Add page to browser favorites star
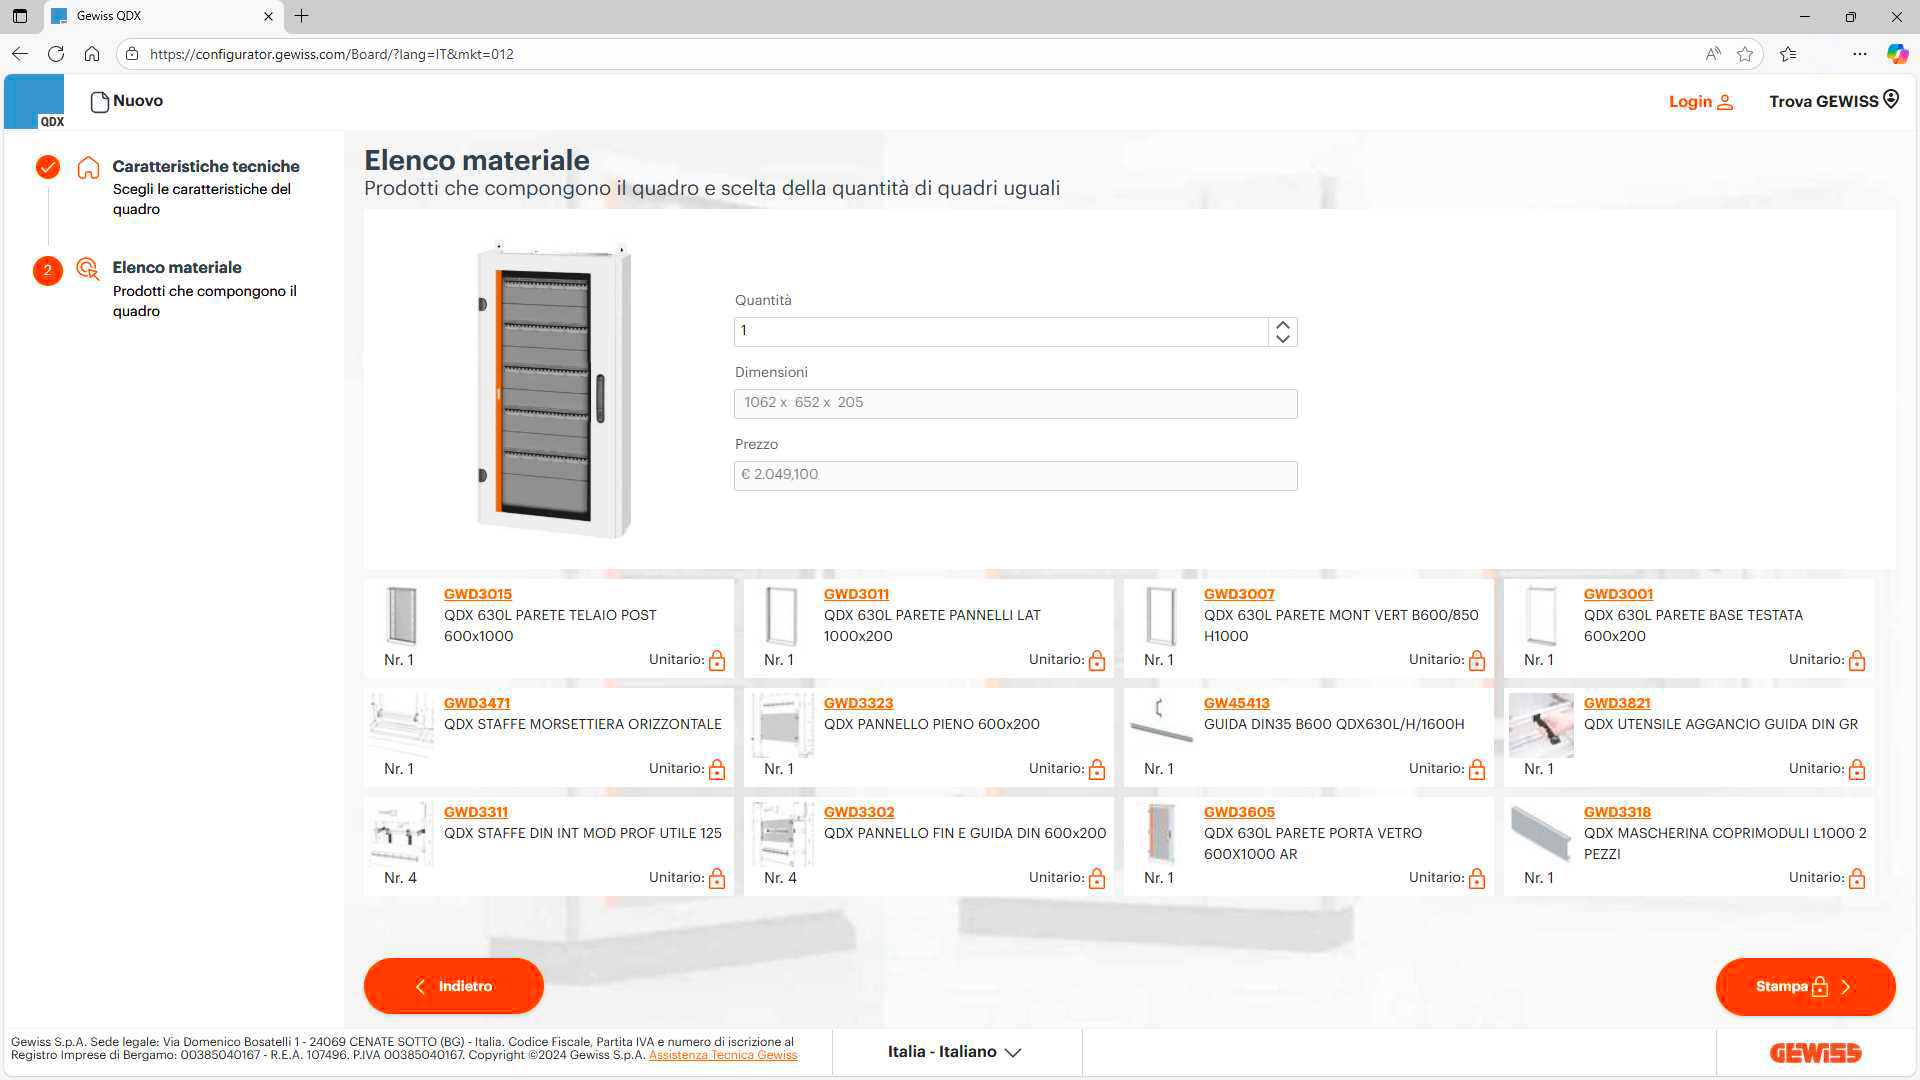Image resolution: width=1920 pixels, height=1080 pixels. 1745,54
